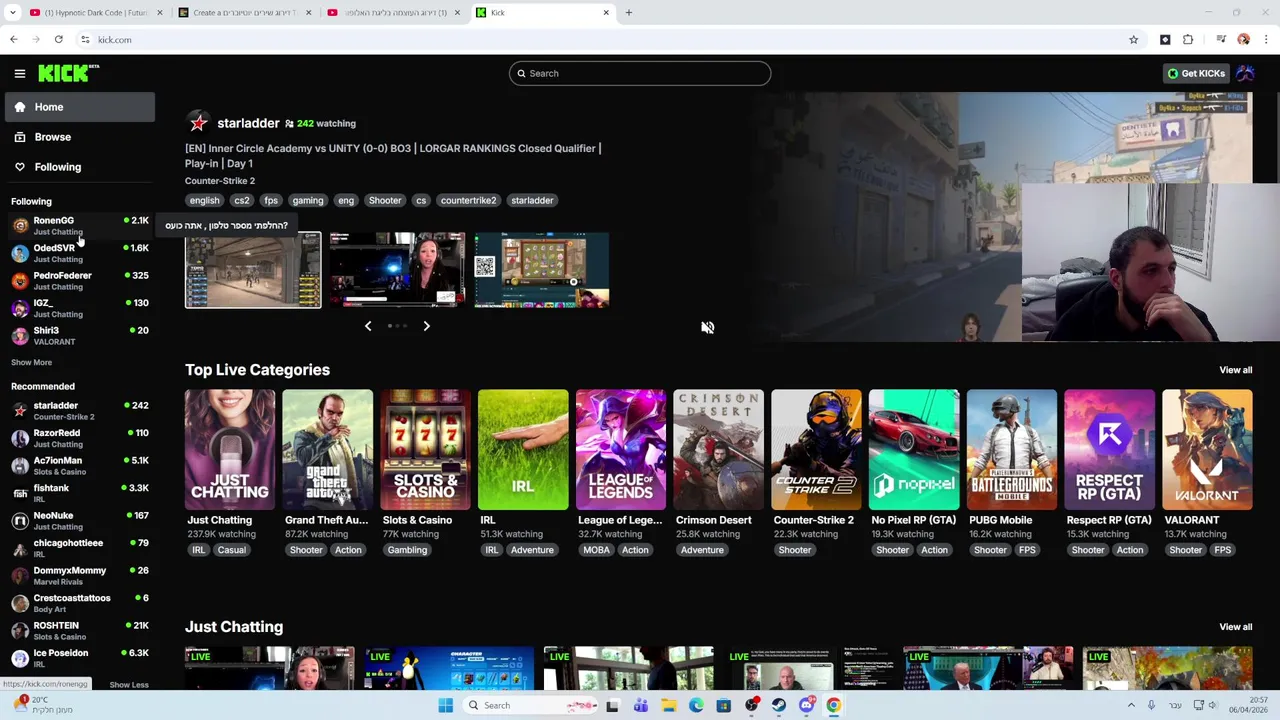The image size is (1280, 720).
Task: Open Shir13 VALORANT channel in sidebar
Action: pyautogui.click(x=79, y=335)
